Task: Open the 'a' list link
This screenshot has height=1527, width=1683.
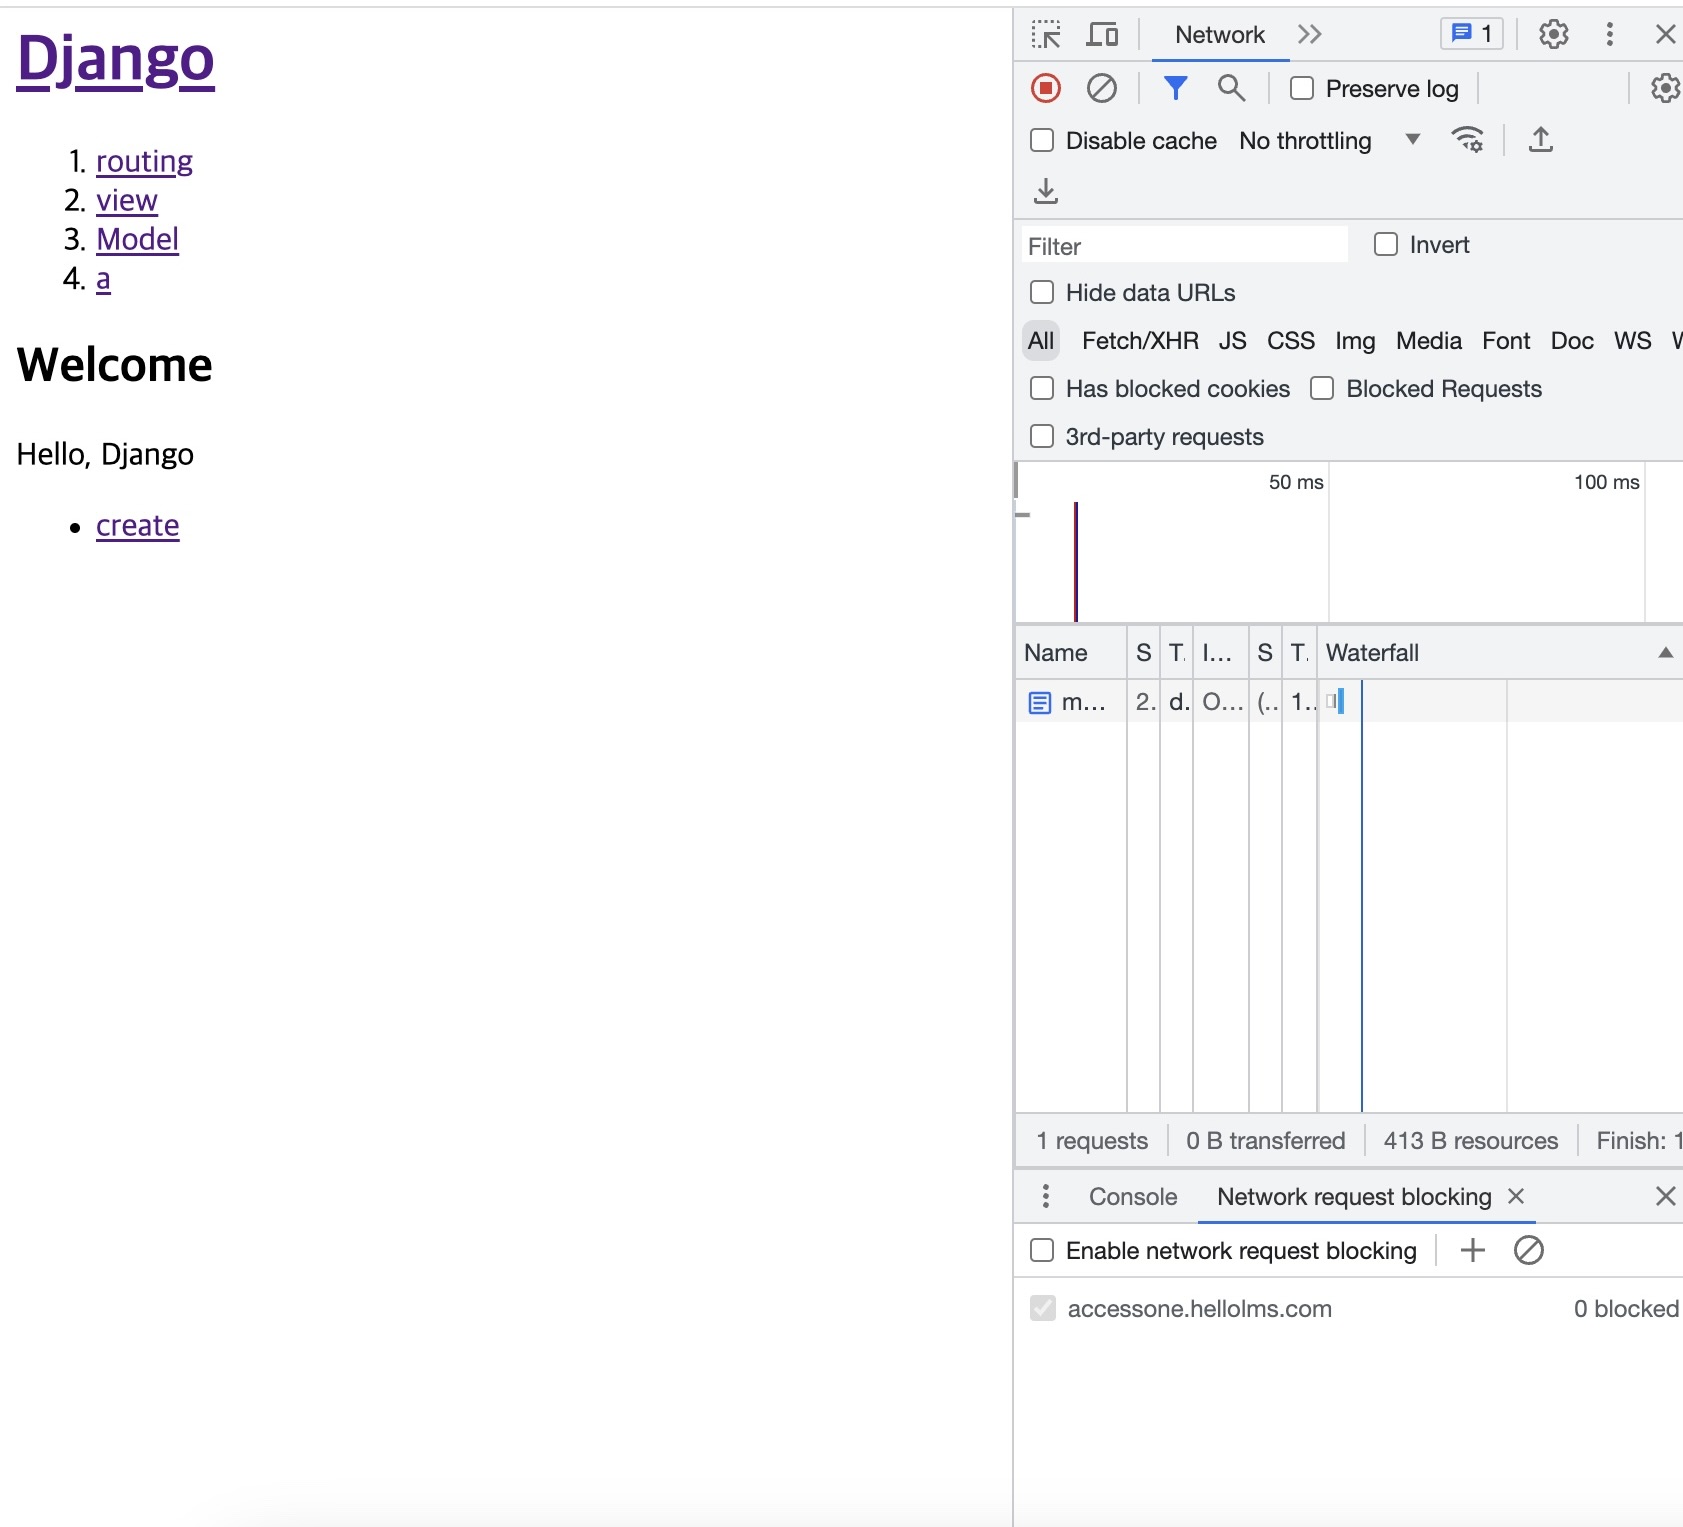Action: tap(103, 279)
